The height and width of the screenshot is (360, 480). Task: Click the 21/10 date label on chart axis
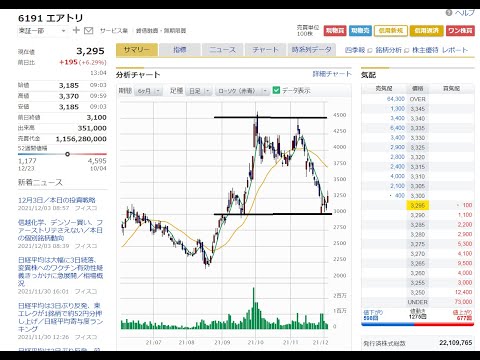[x=256, y=342]
